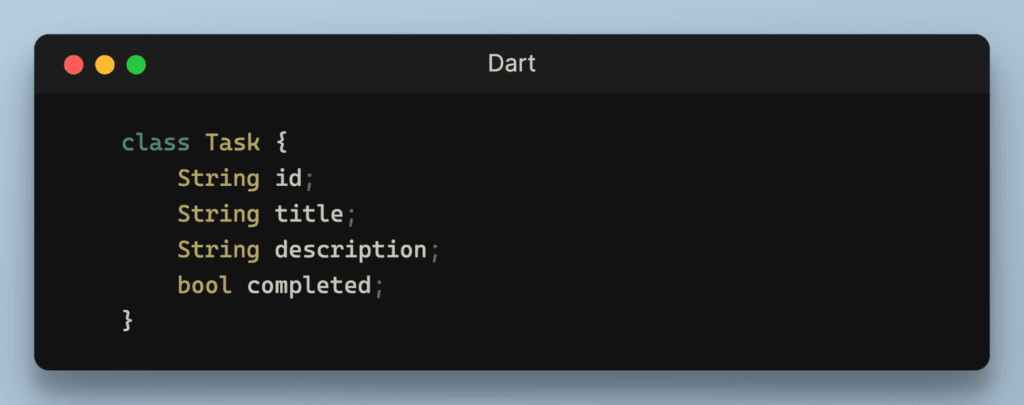Screen dimensions: 1024x405
Task: Click the String type before id
Action: click(219, 178)
